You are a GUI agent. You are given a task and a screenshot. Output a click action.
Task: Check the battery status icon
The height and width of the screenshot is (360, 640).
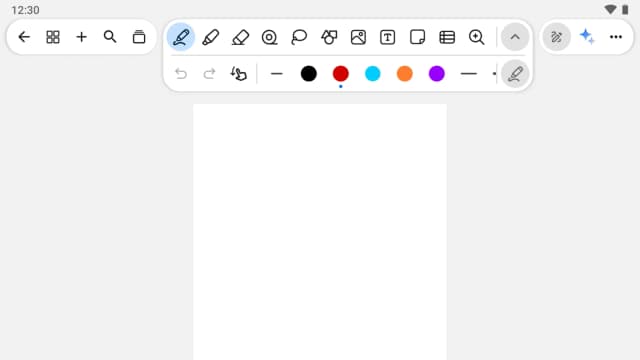click(x=625, y=9)
